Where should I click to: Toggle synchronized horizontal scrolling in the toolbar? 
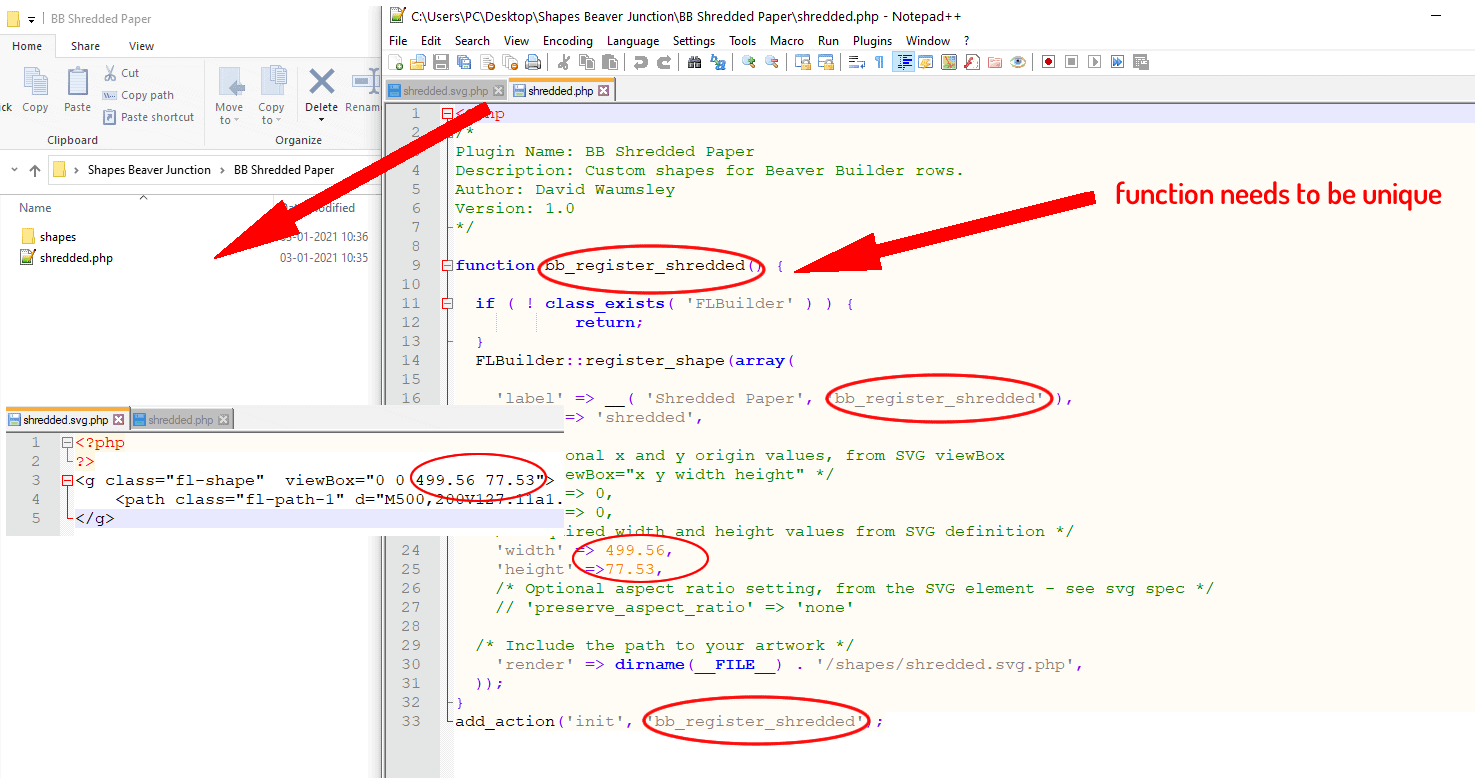(x=825, y=62)
